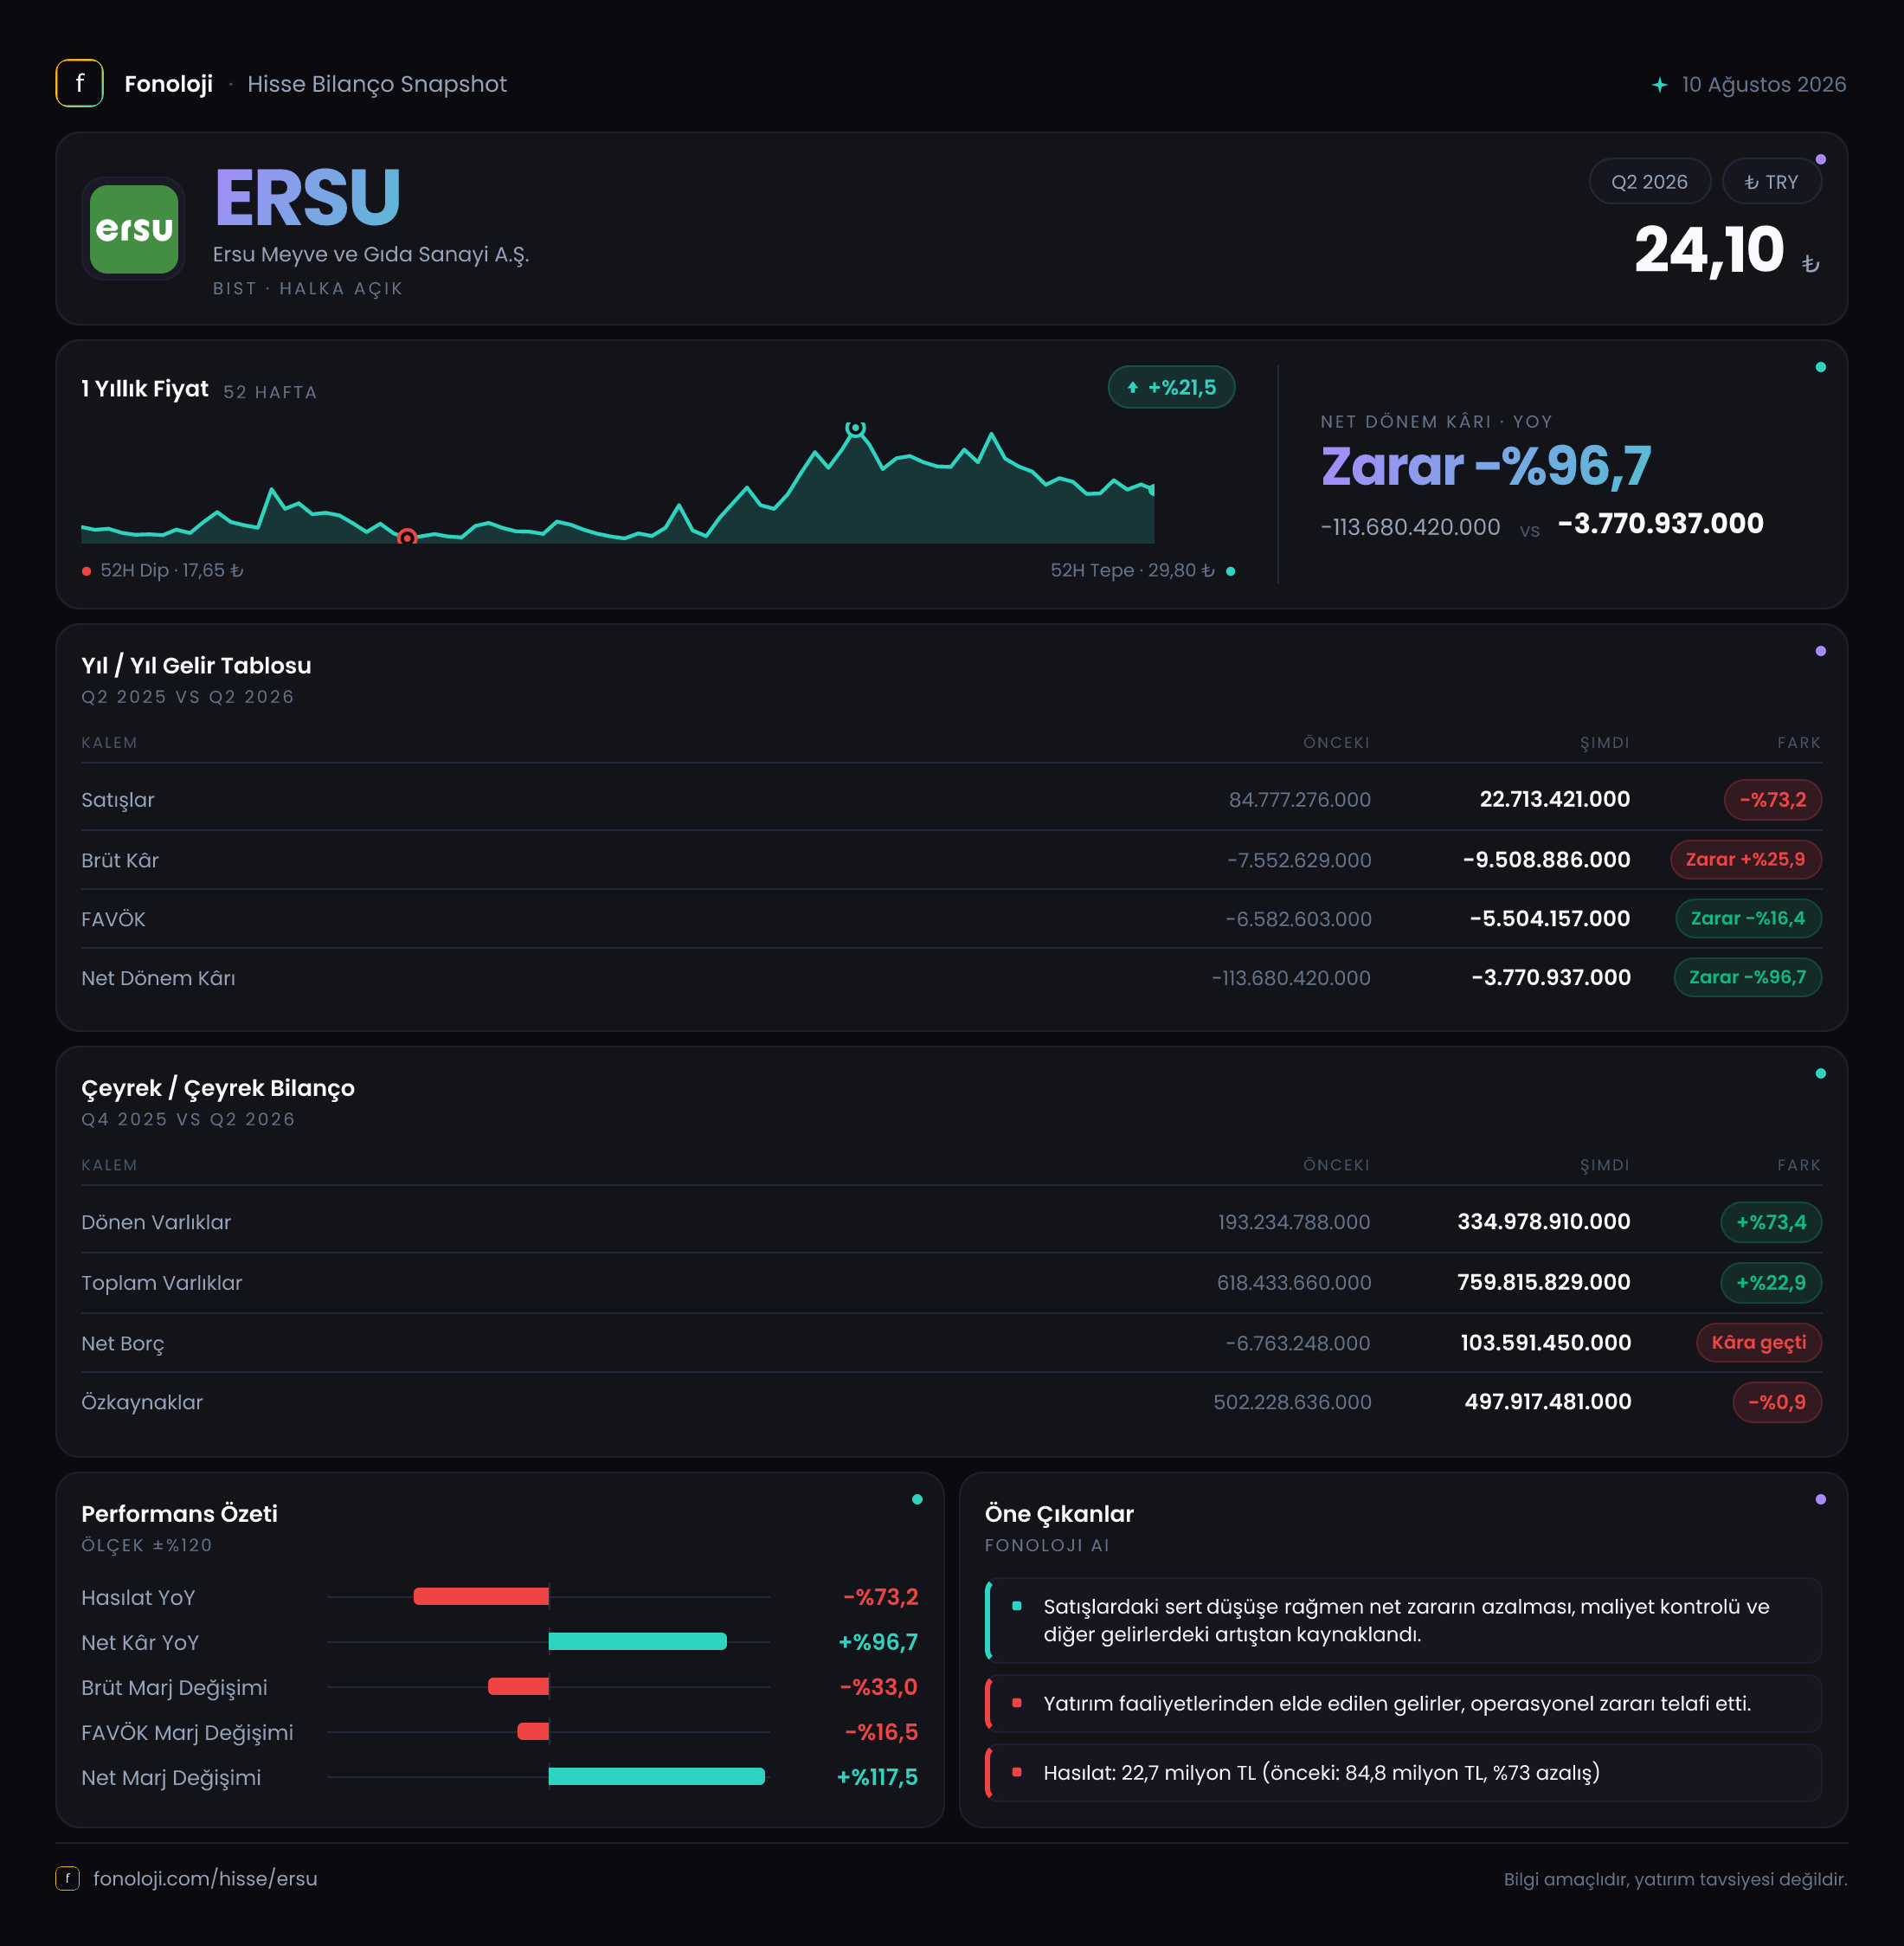Click the first highlight about Satışlardaki sert düşüş

(1403, 1620)
